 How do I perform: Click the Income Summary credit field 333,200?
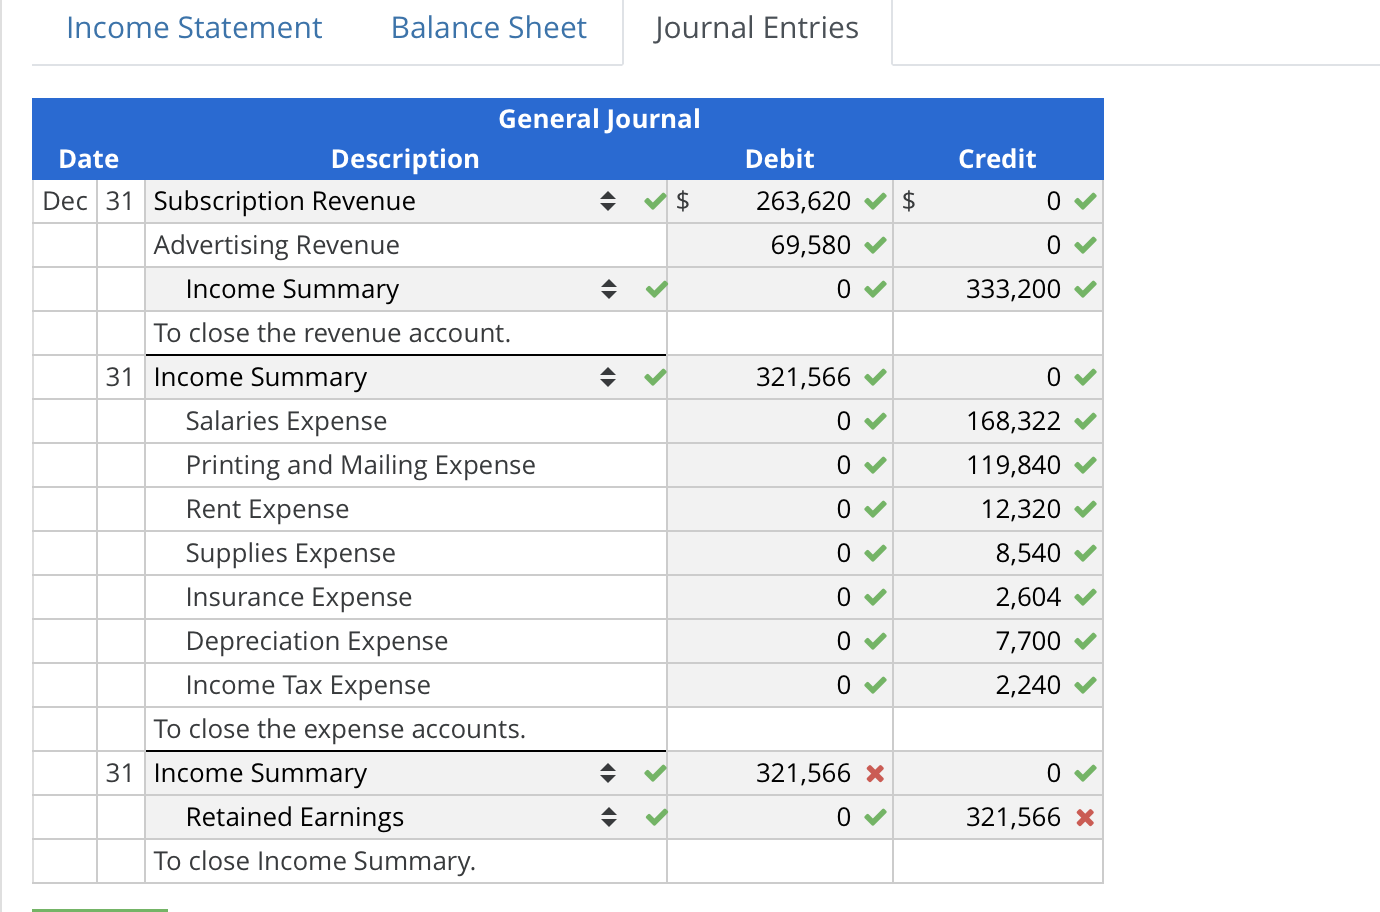click(997, 289)
